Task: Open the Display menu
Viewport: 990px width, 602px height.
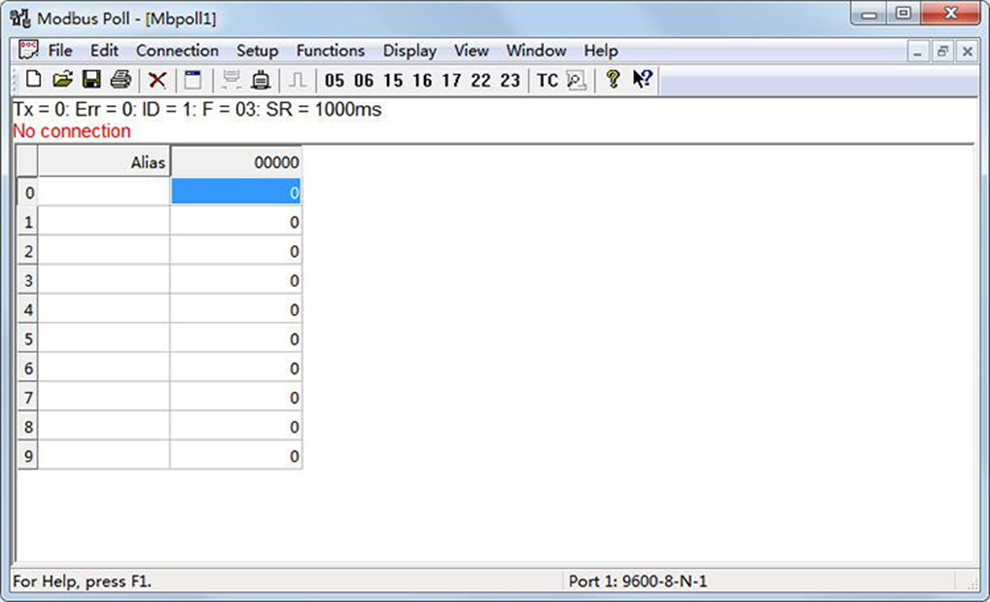Action: tap(410, 51)
